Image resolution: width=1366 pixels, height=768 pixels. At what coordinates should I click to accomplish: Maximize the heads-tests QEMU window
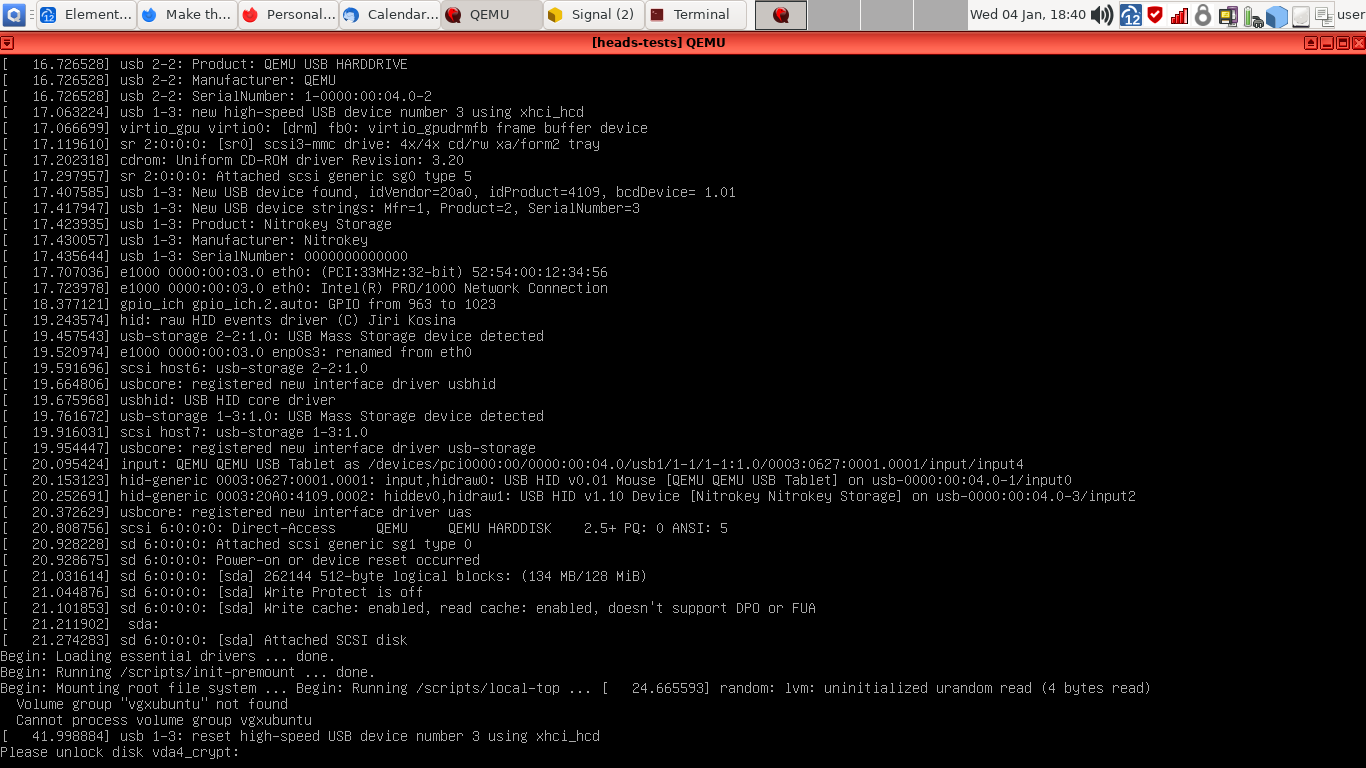click(x=1342, y=43)
